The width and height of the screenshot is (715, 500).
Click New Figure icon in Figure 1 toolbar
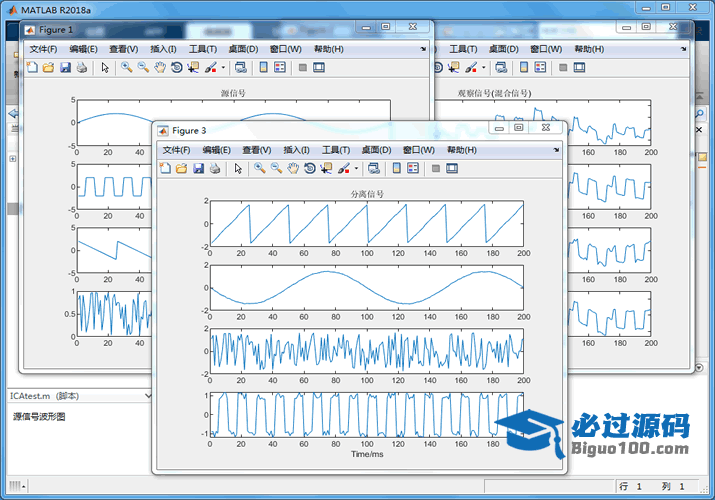point(32,67)
